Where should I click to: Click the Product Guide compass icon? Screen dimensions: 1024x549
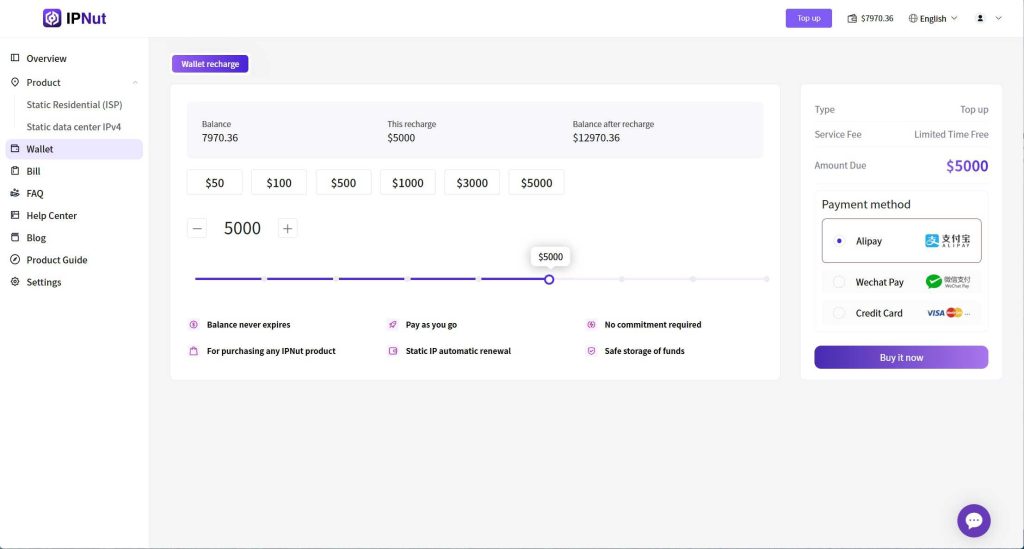[x=15, y=260]
